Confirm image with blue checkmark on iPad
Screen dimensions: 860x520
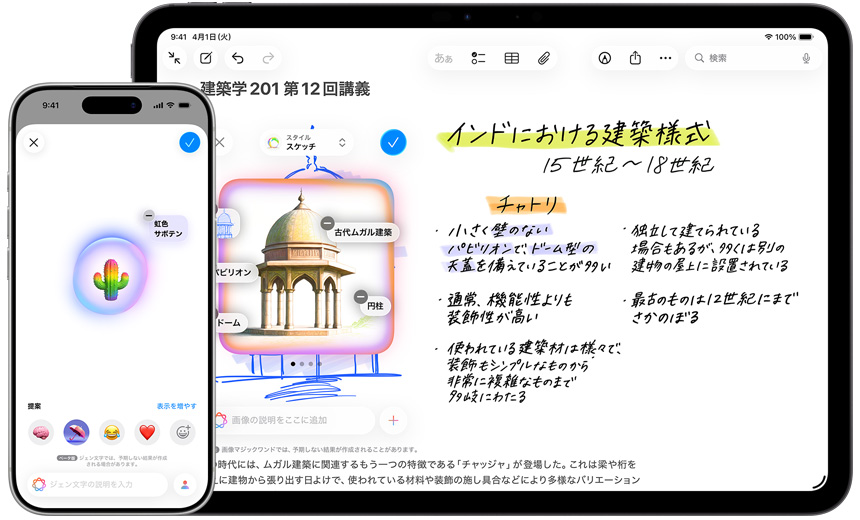(x=393, y=142)
